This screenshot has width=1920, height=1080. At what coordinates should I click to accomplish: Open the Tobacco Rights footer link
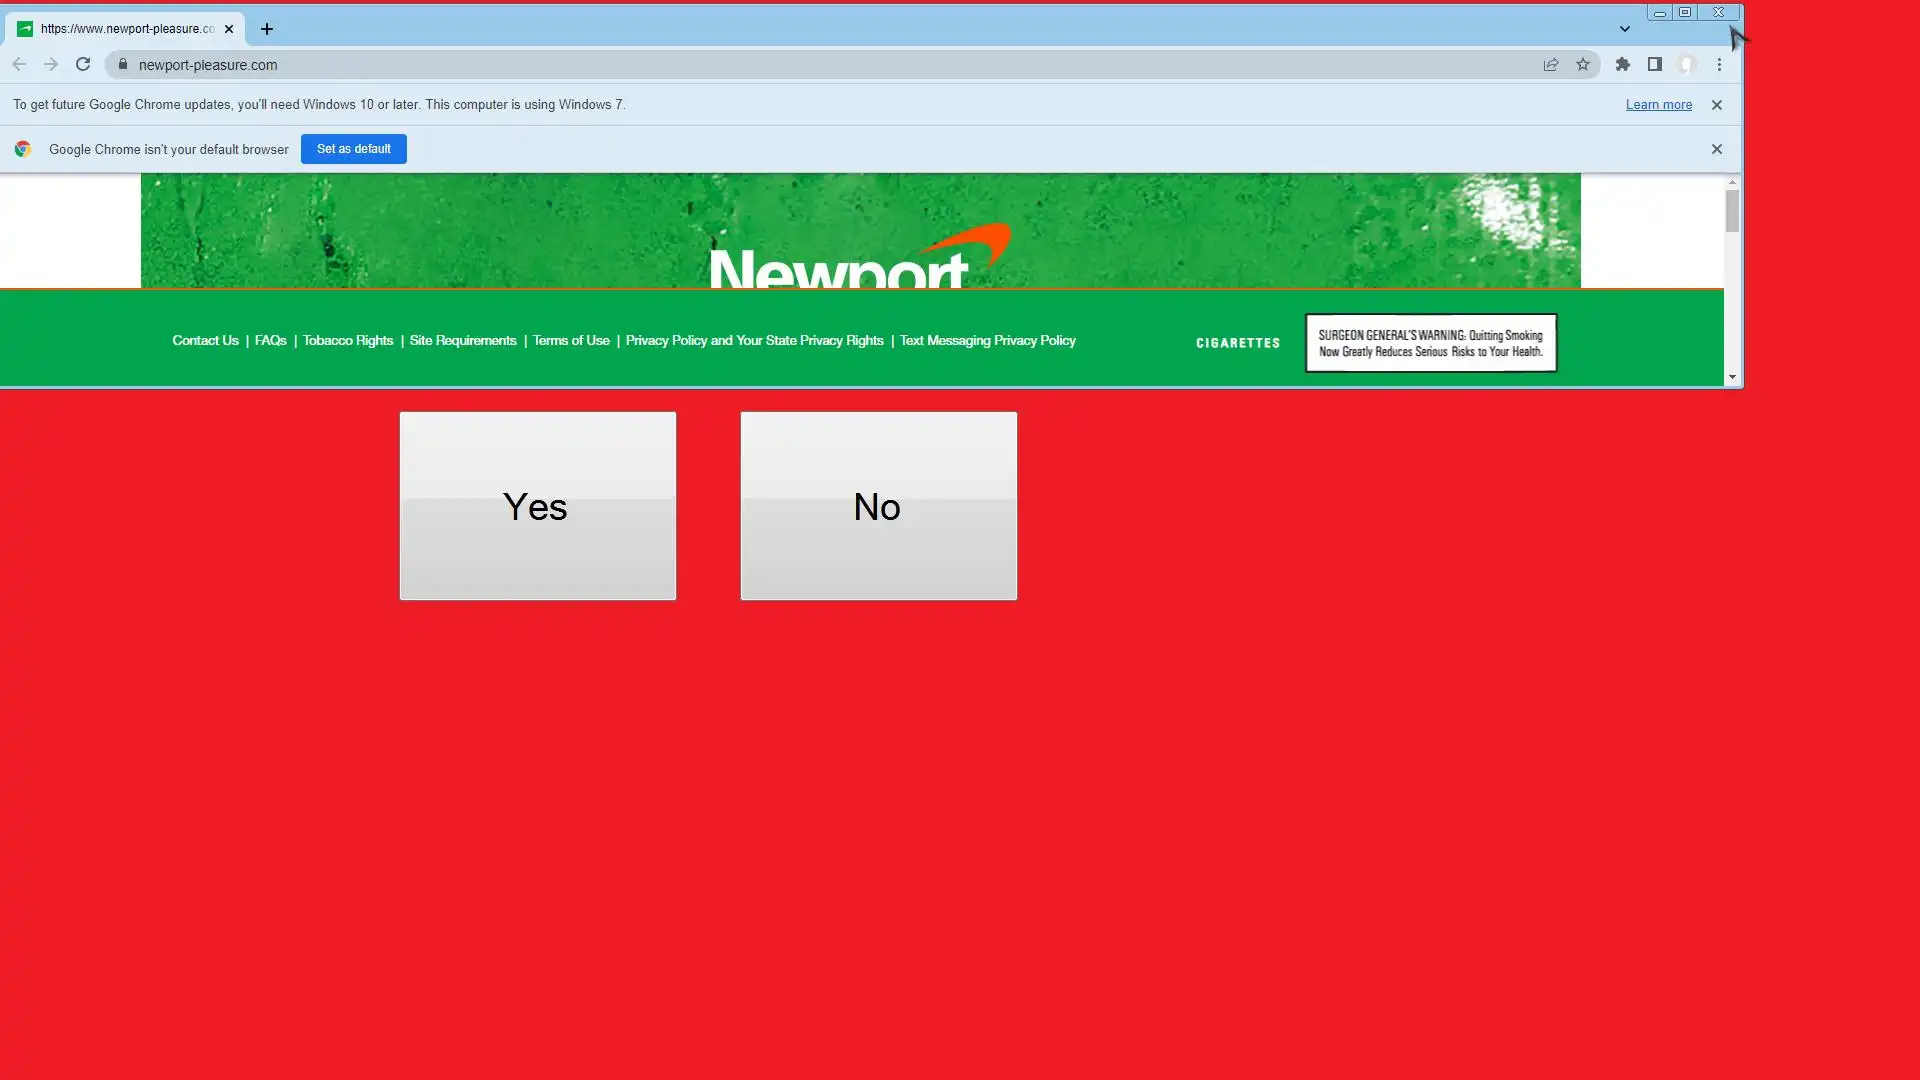[348, 341]
